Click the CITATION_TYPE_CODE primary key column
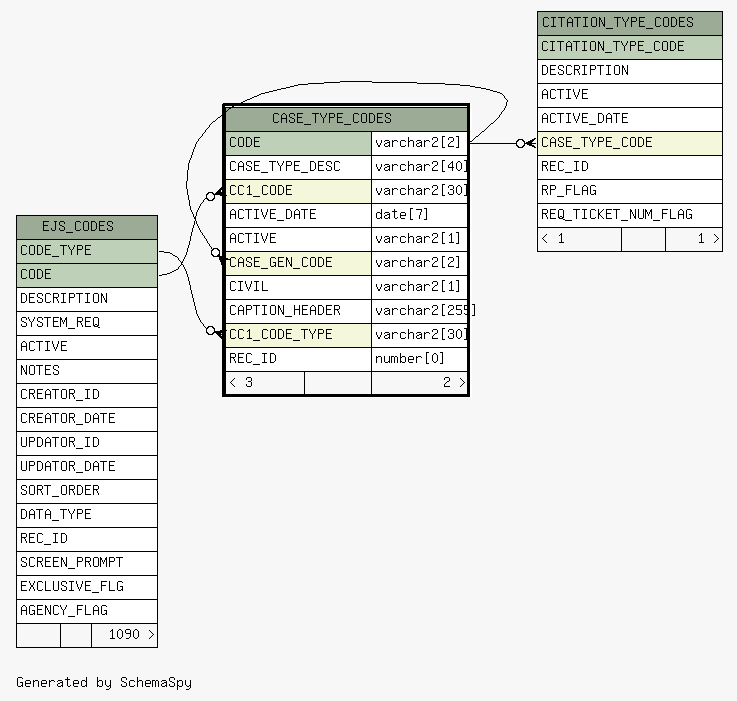Image resolution: width=737 pixels, height=701 pixels. point(613,46)
